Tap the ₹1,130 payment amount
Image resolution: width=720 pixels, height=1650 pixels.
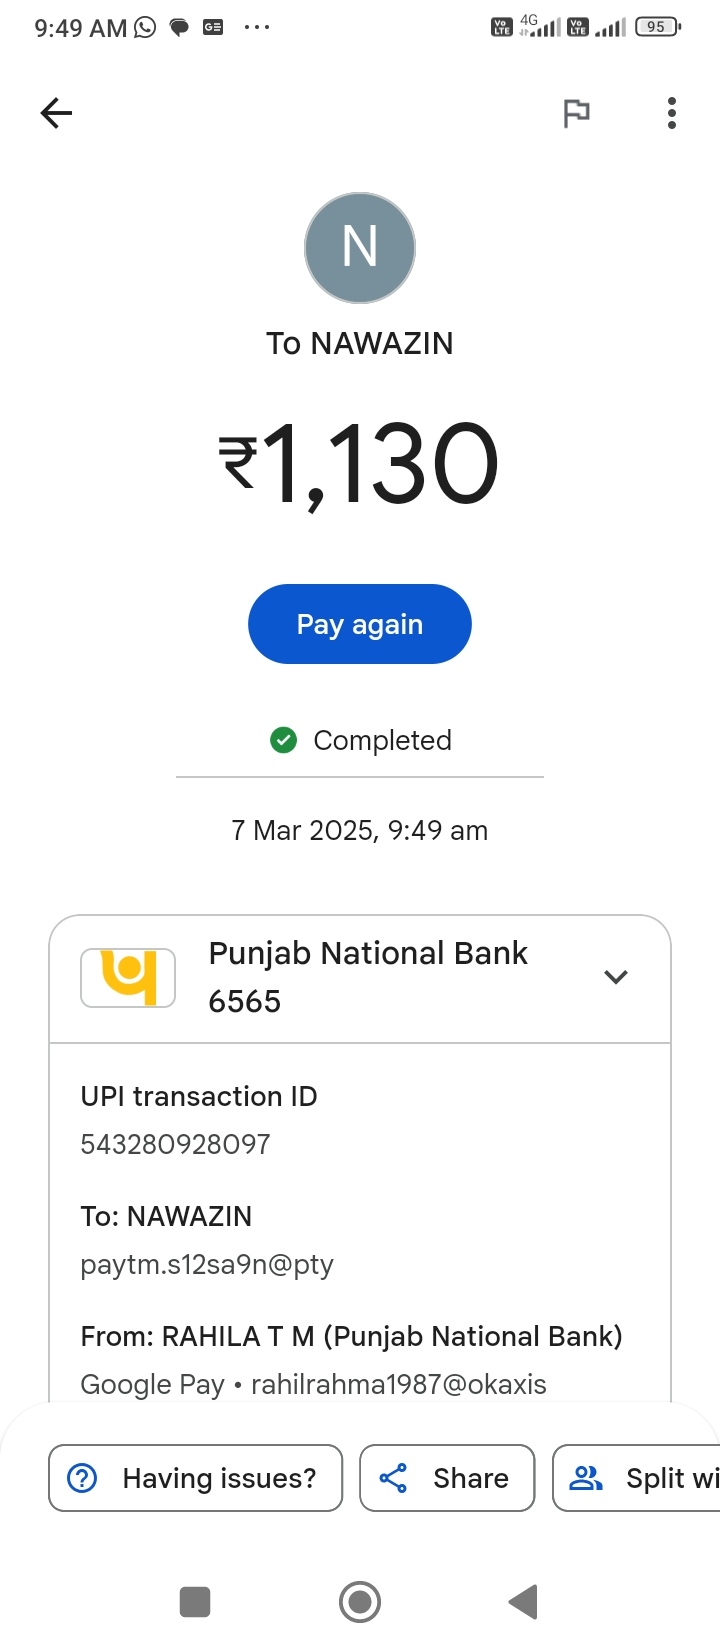[x=359, y=463]
